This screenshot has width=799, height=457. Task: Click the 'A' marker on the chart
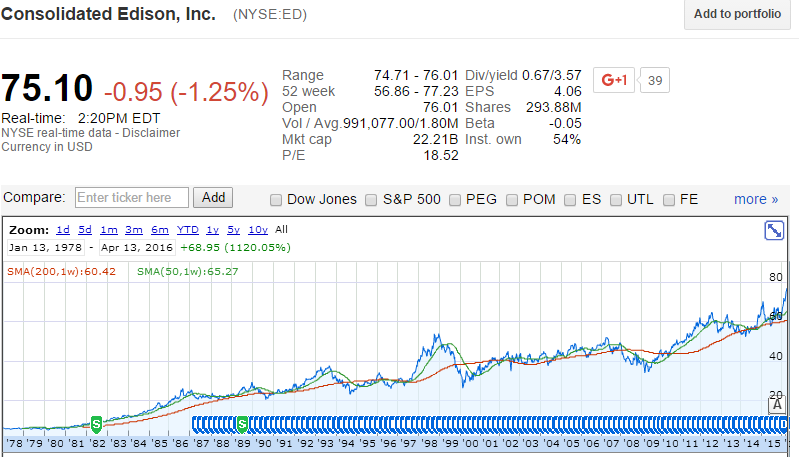[775, 405]
